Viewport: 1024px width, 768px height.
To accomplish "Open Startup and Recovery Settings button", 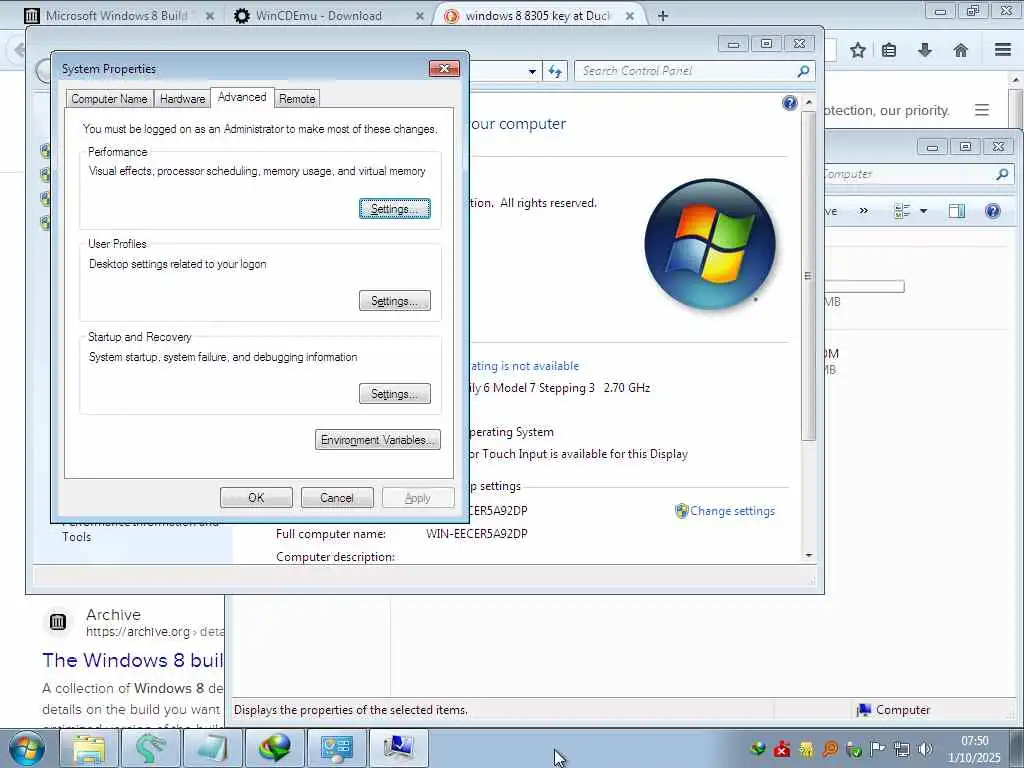I will click(x=394, y=394).
